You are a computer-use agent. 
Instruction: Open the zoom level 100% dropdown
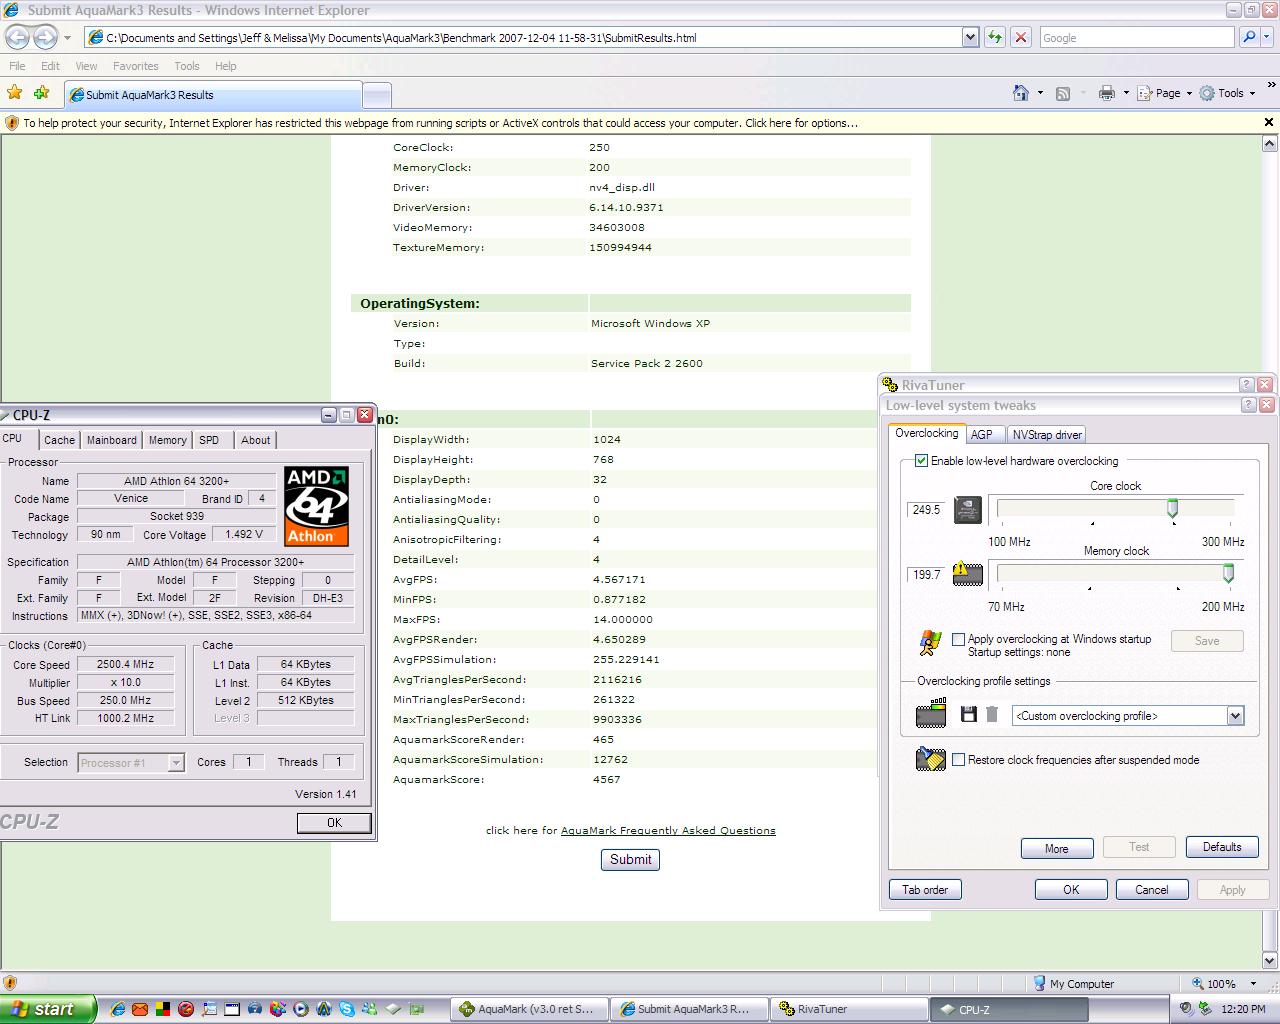(x=1253, y=984)
